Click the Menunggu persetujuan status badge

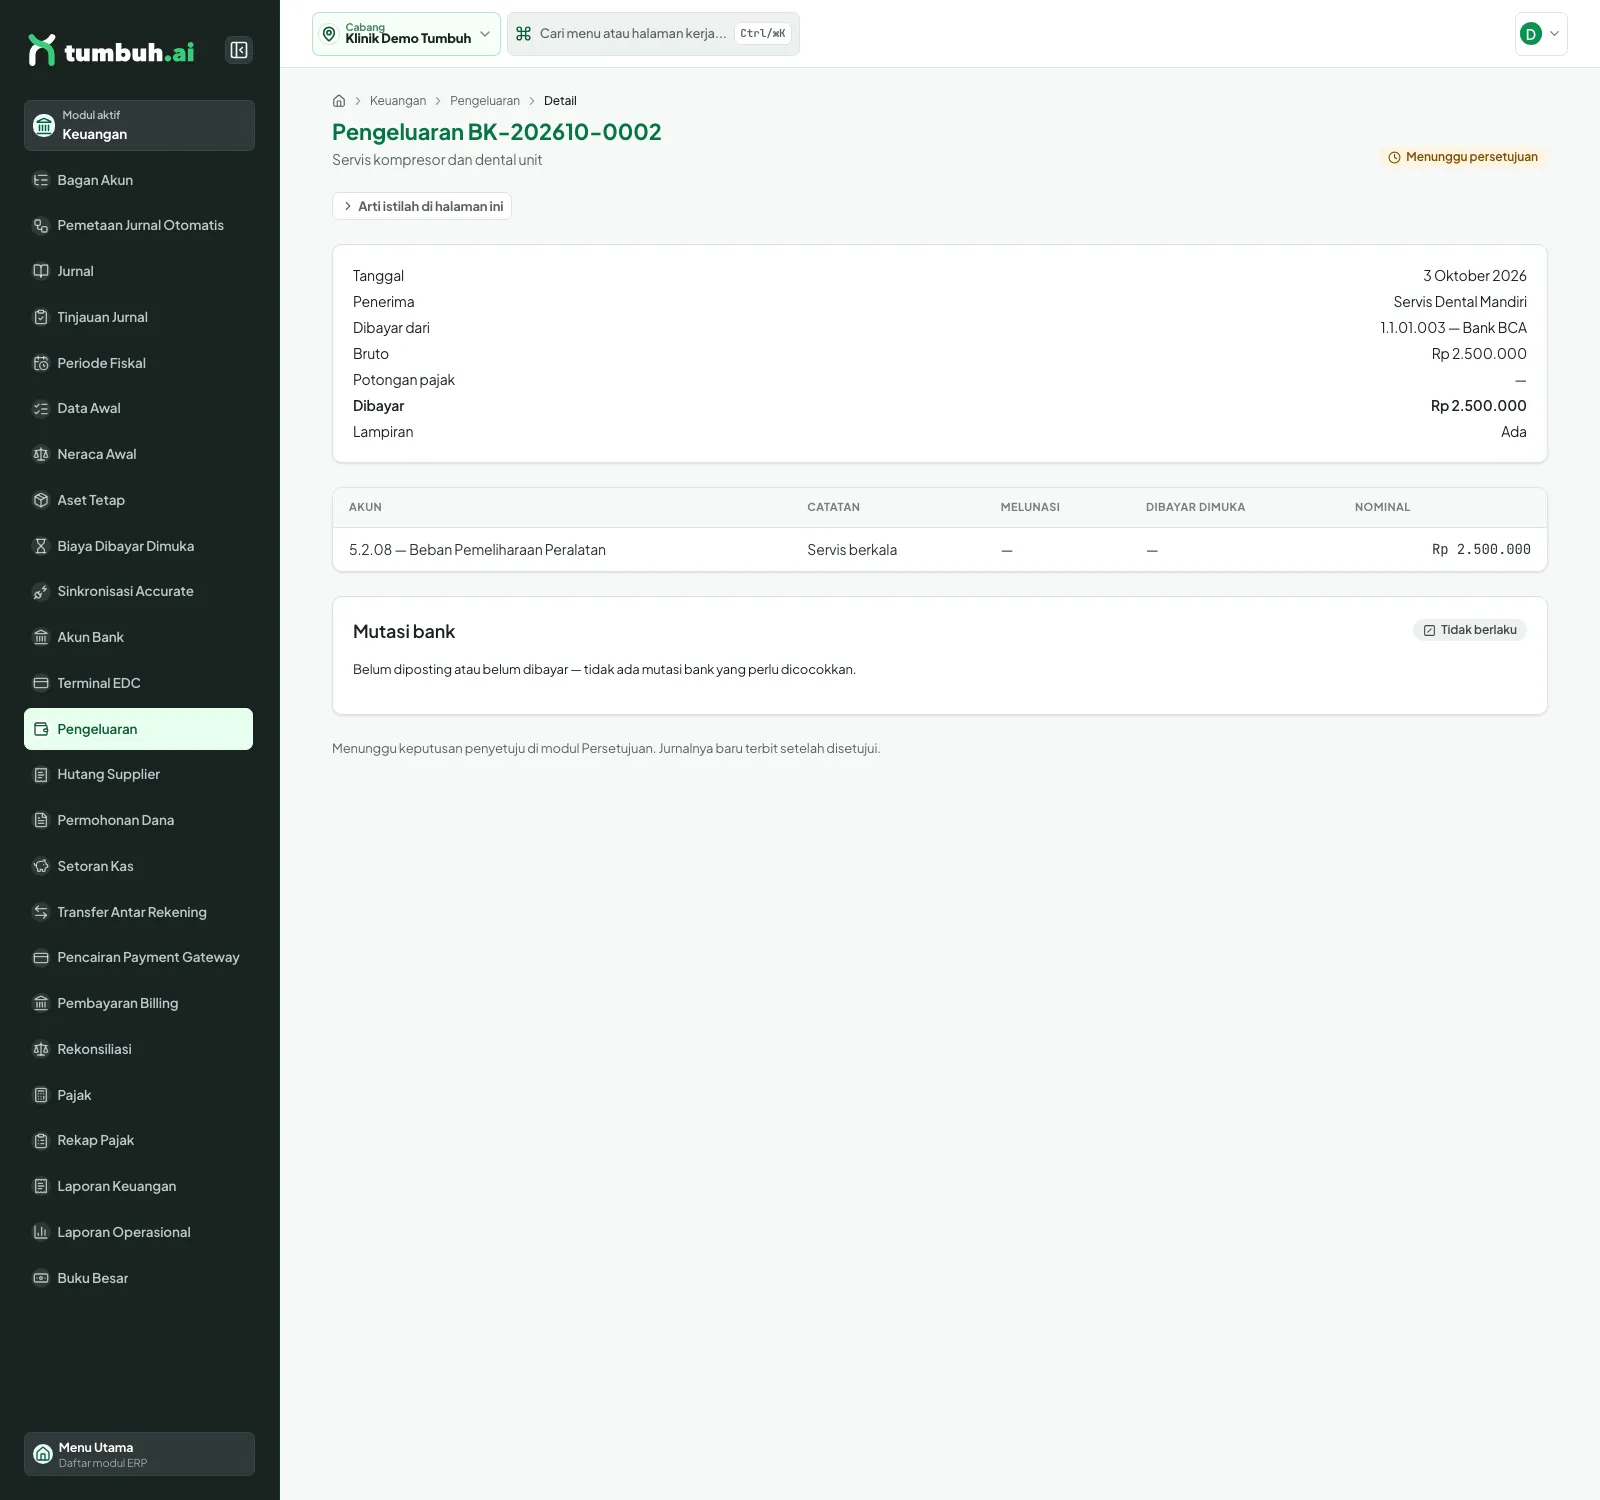tap(1463, 157)
